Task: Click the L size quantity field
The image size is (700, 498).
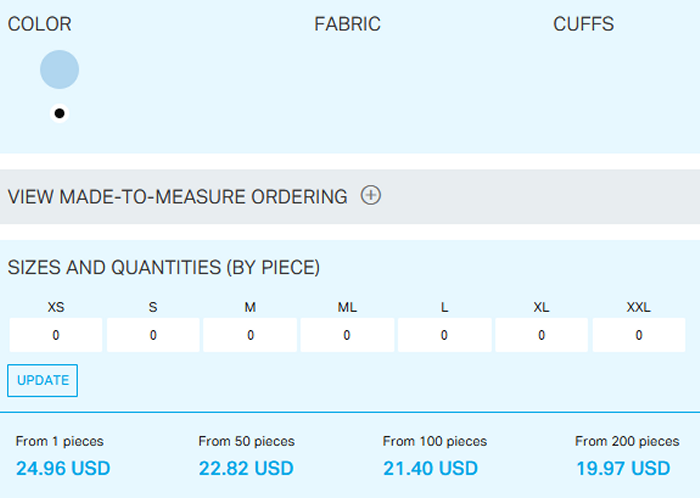Action: (x=444, y=336)
